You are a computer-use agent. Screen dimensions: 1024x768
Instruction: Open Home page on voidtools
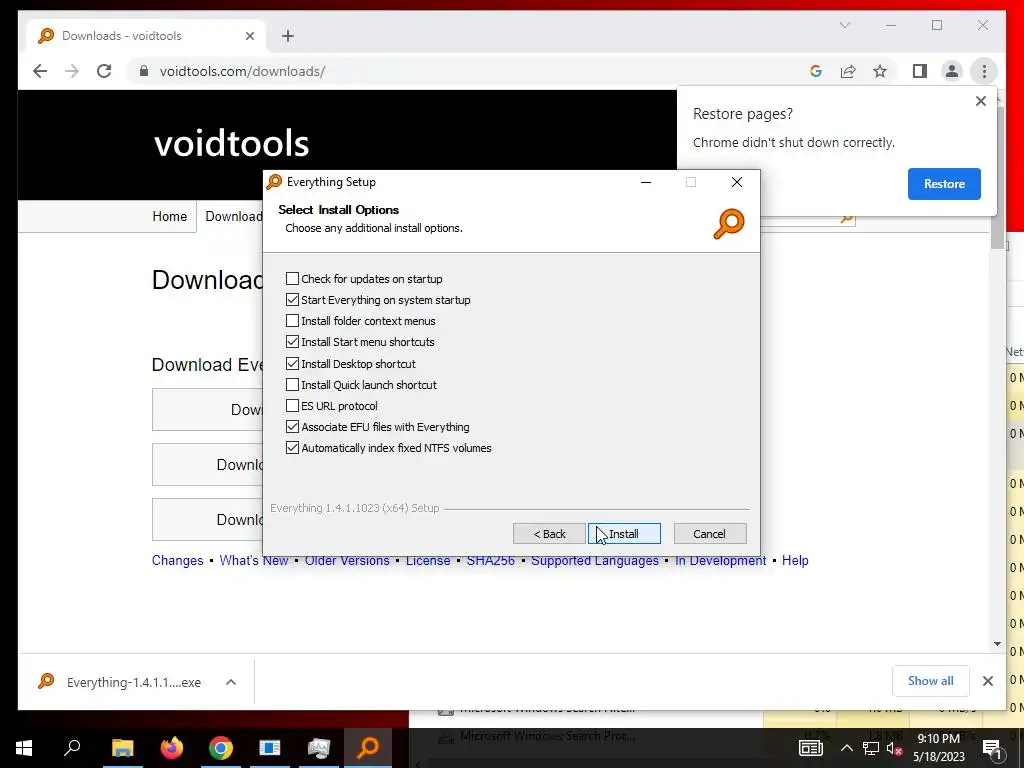[x=170, y=216]
